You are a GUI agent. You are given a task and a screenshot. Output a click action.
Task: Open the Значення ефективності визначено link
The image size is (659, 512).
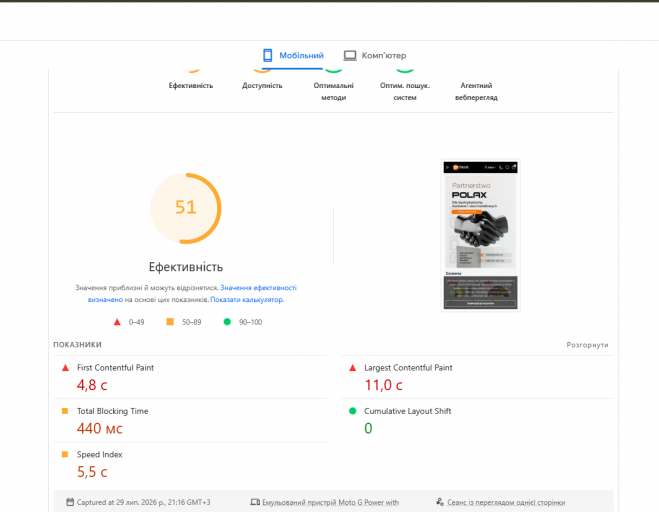tap(192, 293)
